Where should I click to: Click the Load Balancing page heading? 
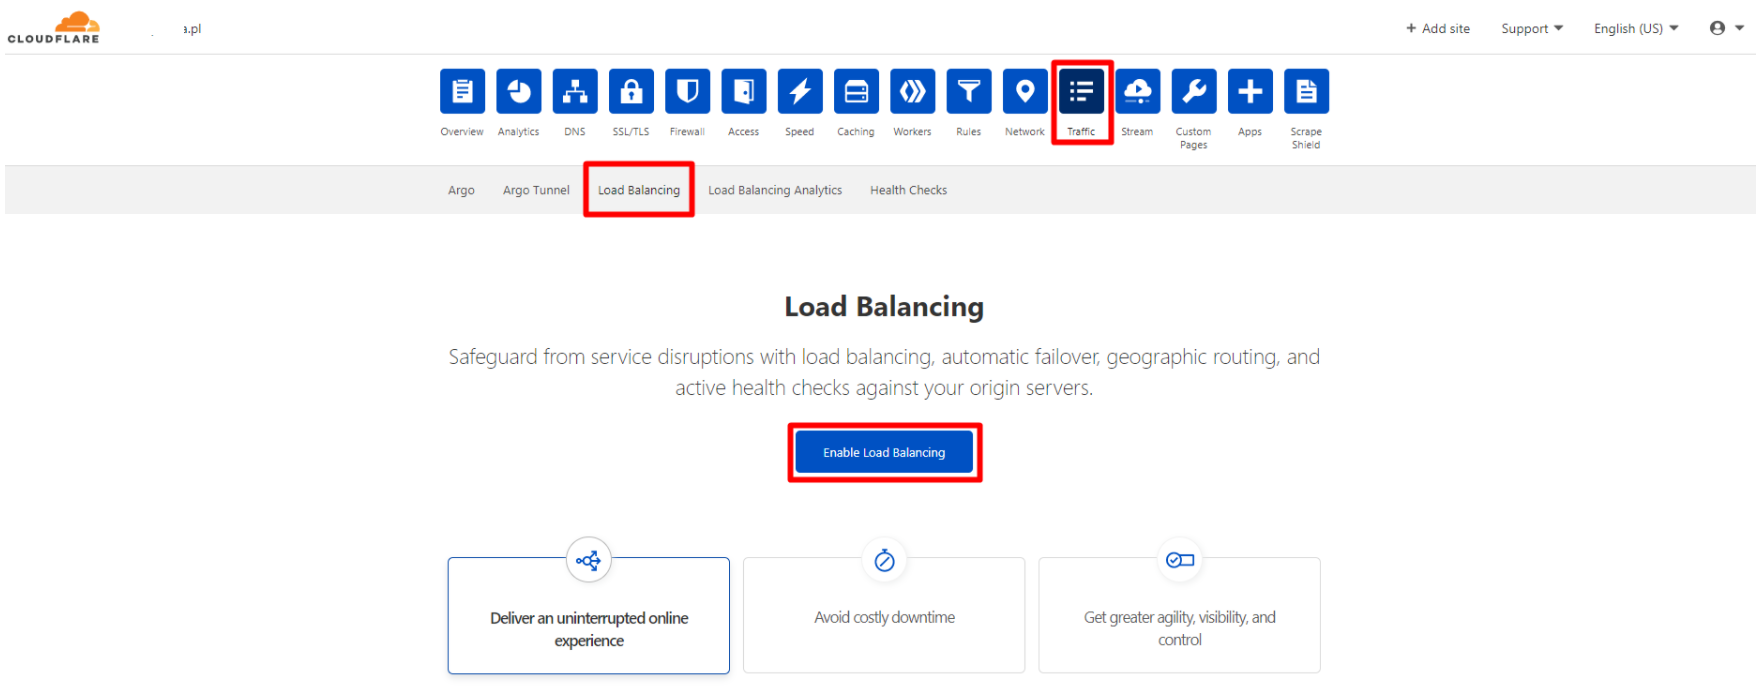tap(884, 307)
